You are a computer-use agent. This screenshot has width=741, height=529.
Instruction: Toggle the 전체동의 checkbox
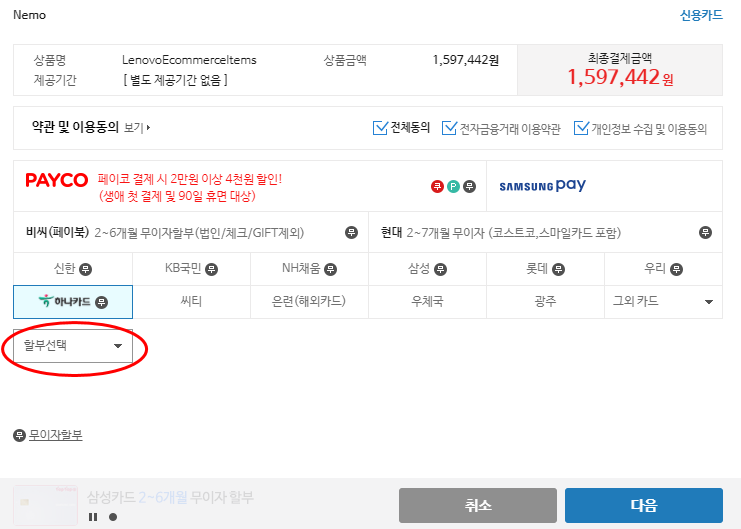[x=380, y=128]
